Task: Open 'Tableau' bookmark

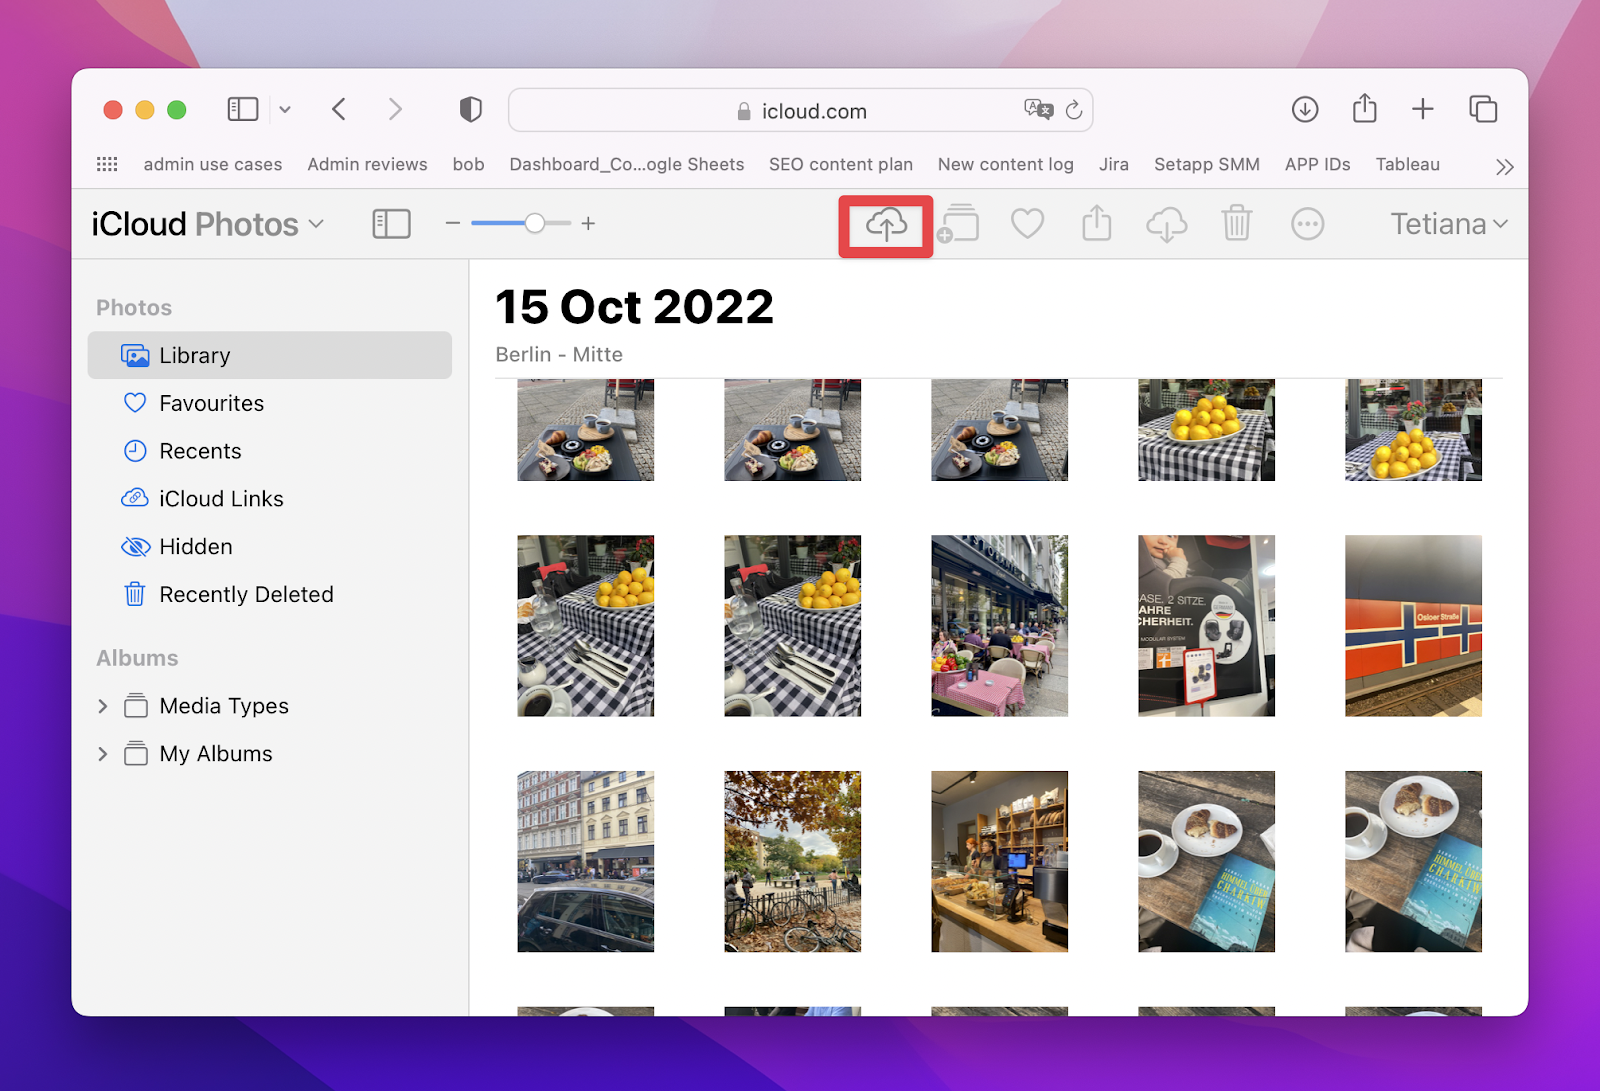Action: (x=1408, y=164)
